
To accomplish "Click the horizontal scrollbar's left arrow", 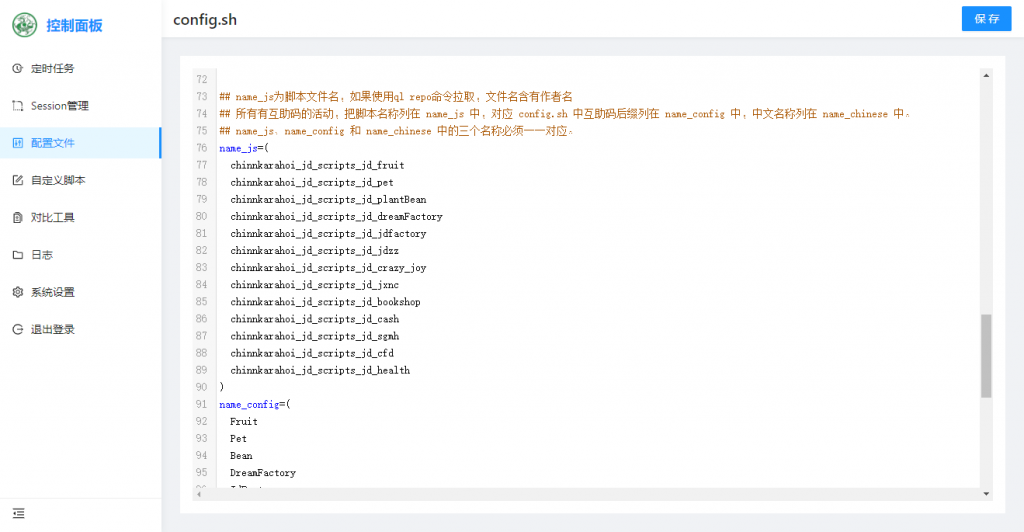I will (x=198, y=493).
